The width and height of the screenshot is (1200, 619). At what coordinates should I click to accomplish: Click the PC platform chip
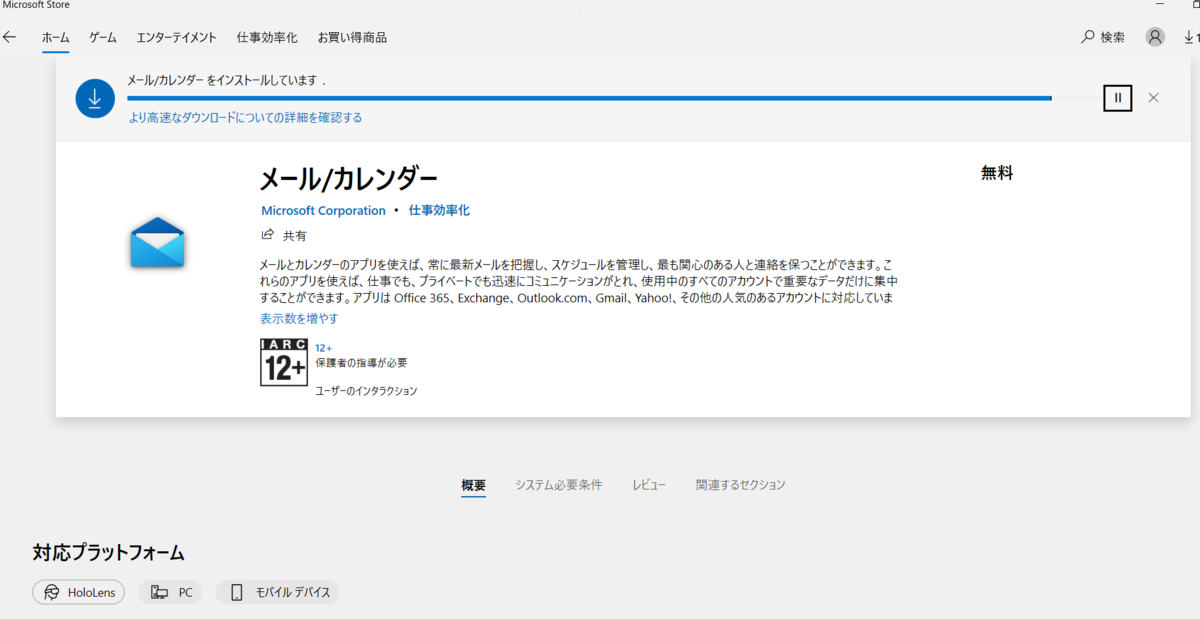(x=170, y=592)
